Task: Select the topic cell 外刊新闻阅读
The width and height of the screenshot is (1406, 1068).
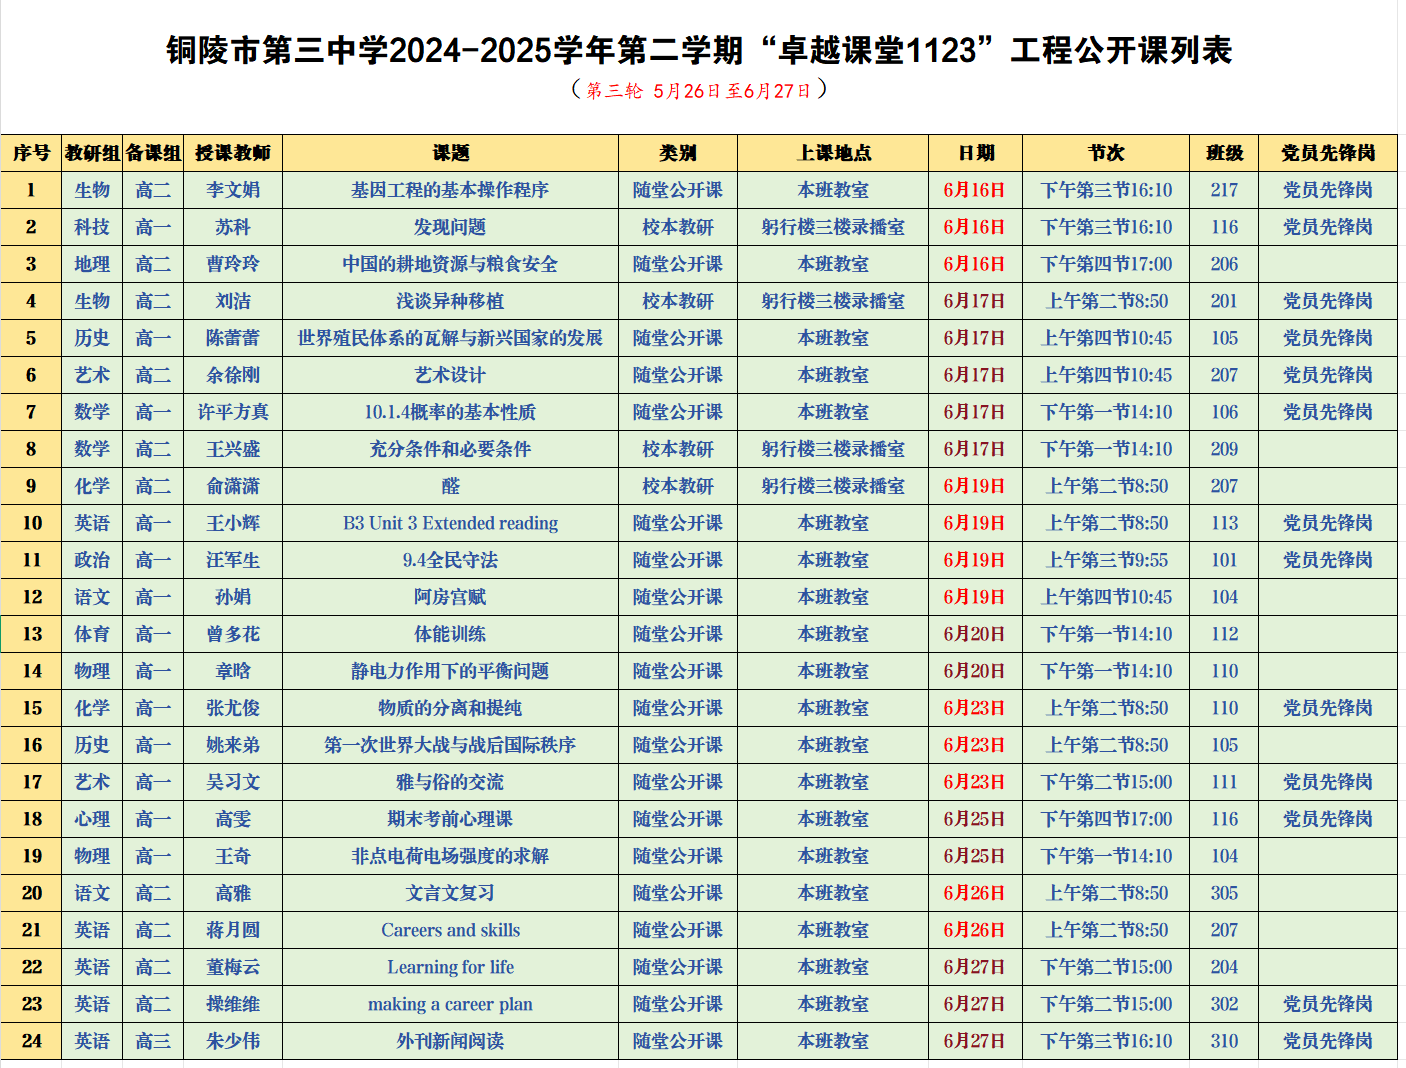Action: tap(450, 1041)
